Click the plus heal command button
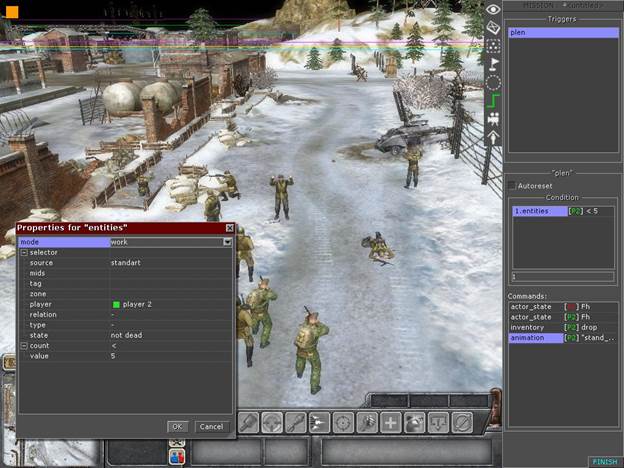 pyautogui.click(x=390, y=423)
